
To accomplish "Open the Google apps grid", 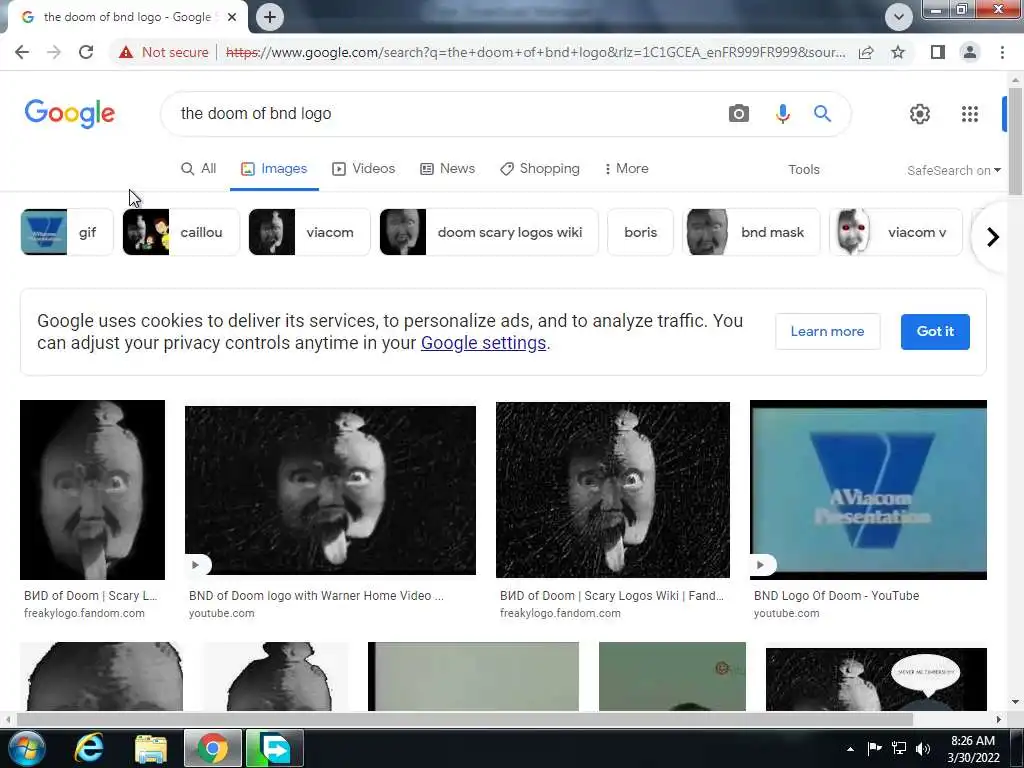I will tap(970, 114).
